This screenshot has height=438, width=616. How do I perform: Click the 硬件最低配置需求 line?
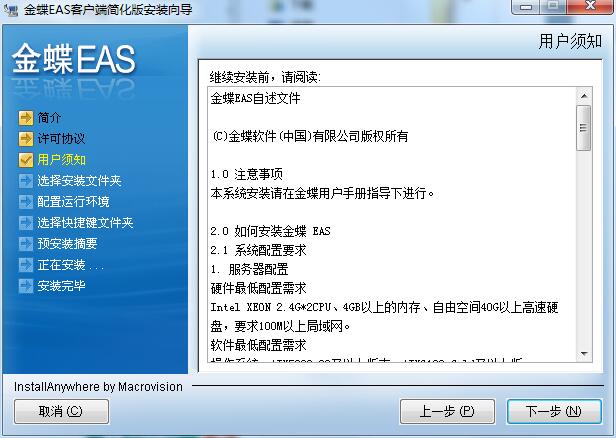click(258, 288)
